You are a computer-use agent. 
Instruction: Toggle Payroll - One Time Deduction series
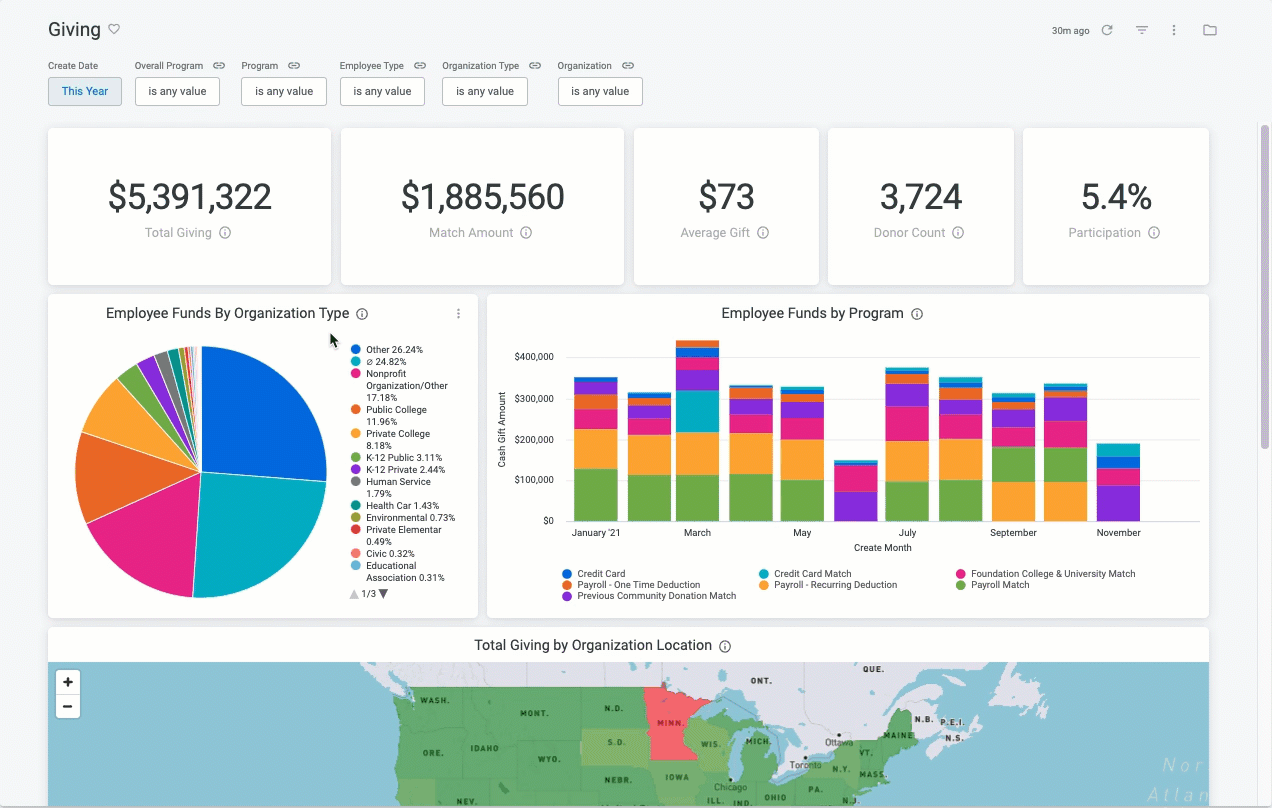[x=631, y=585]
